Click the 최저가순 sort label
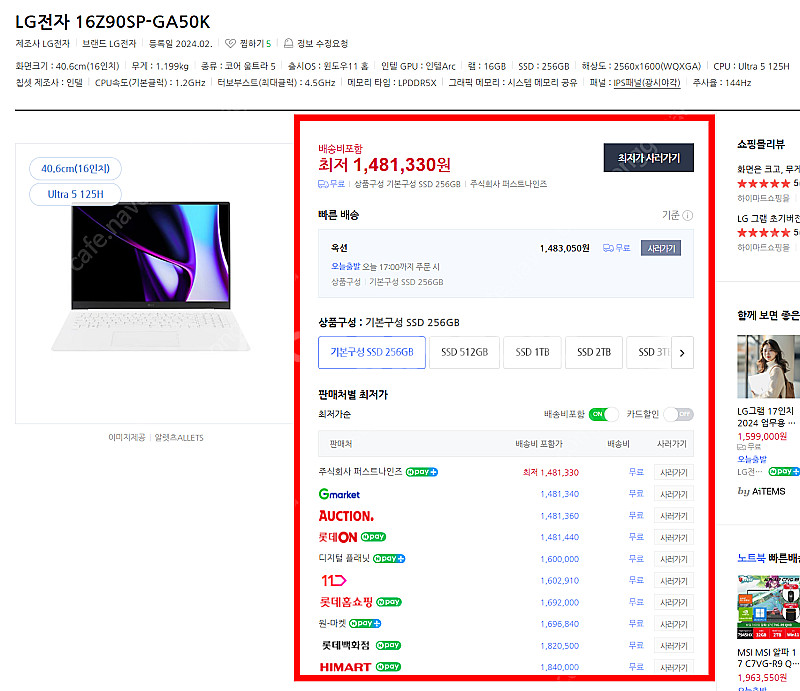 click(x=335, y=414)
